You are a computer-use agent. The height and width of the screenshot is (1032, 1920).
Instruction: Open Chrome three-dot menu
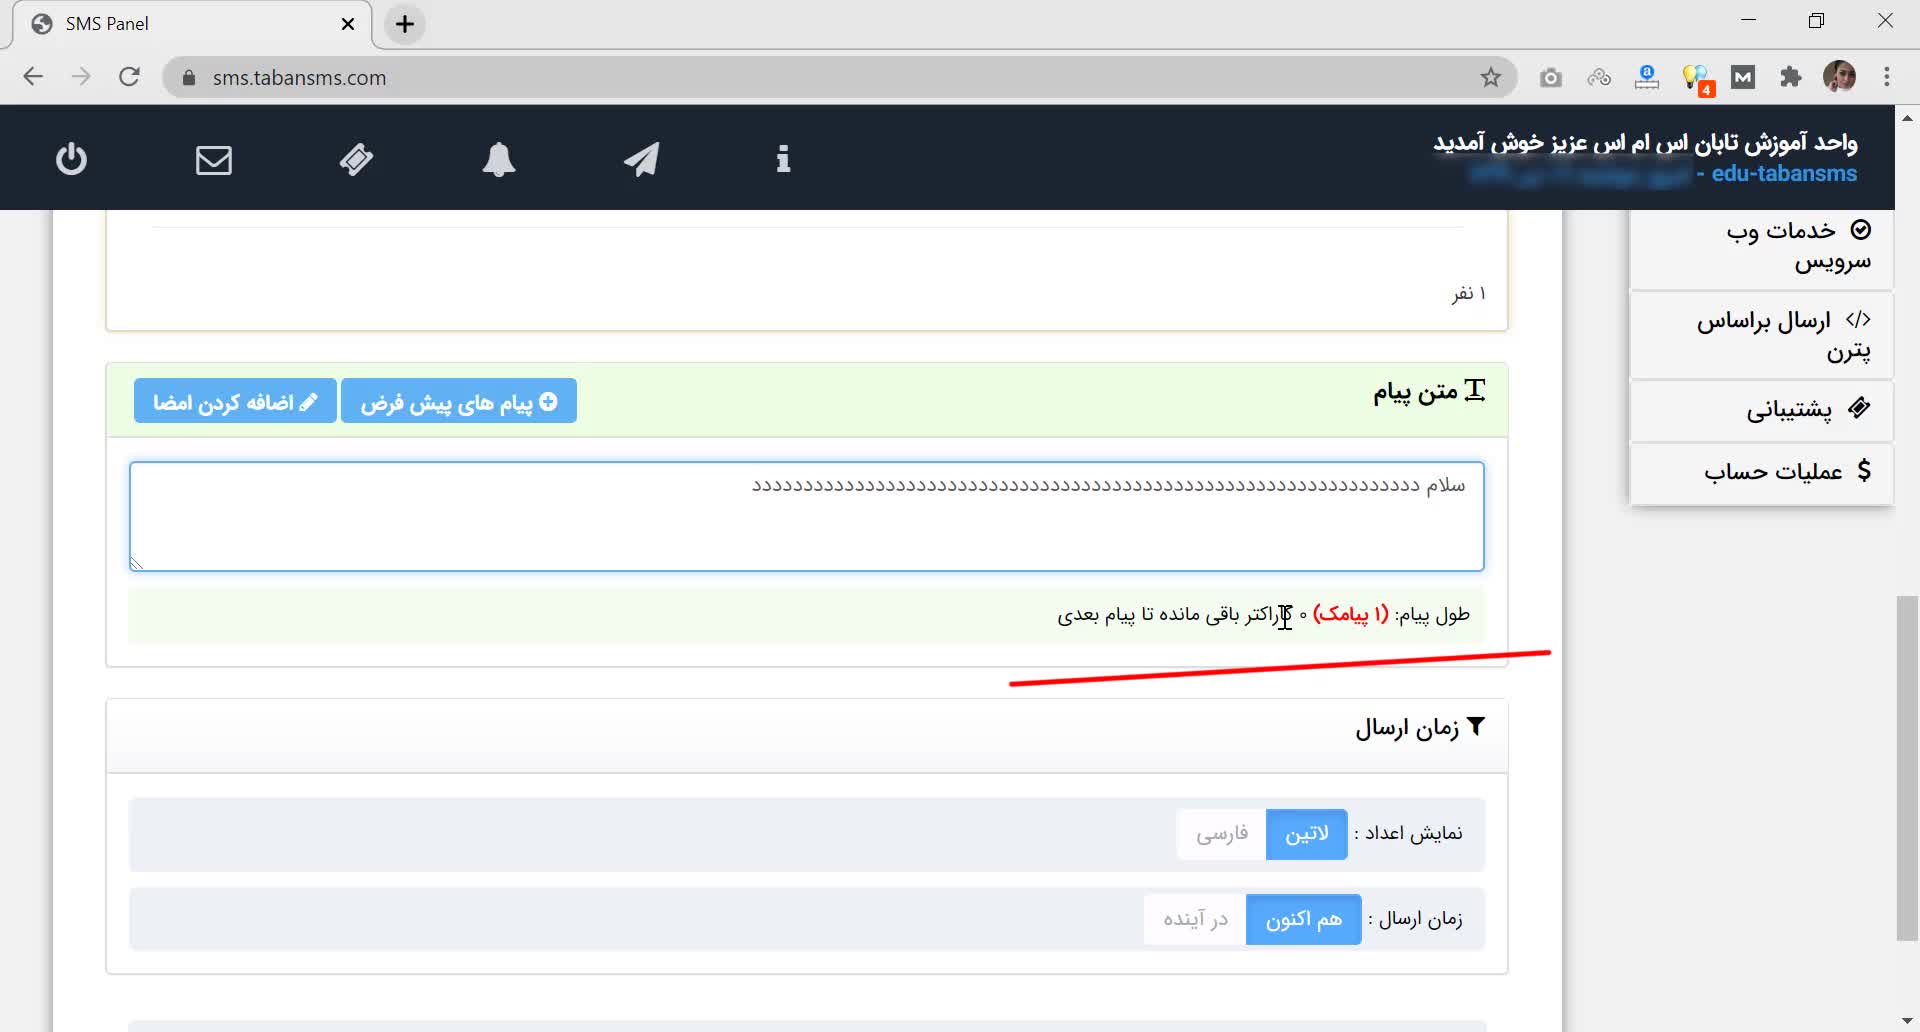coord(1887,77)
